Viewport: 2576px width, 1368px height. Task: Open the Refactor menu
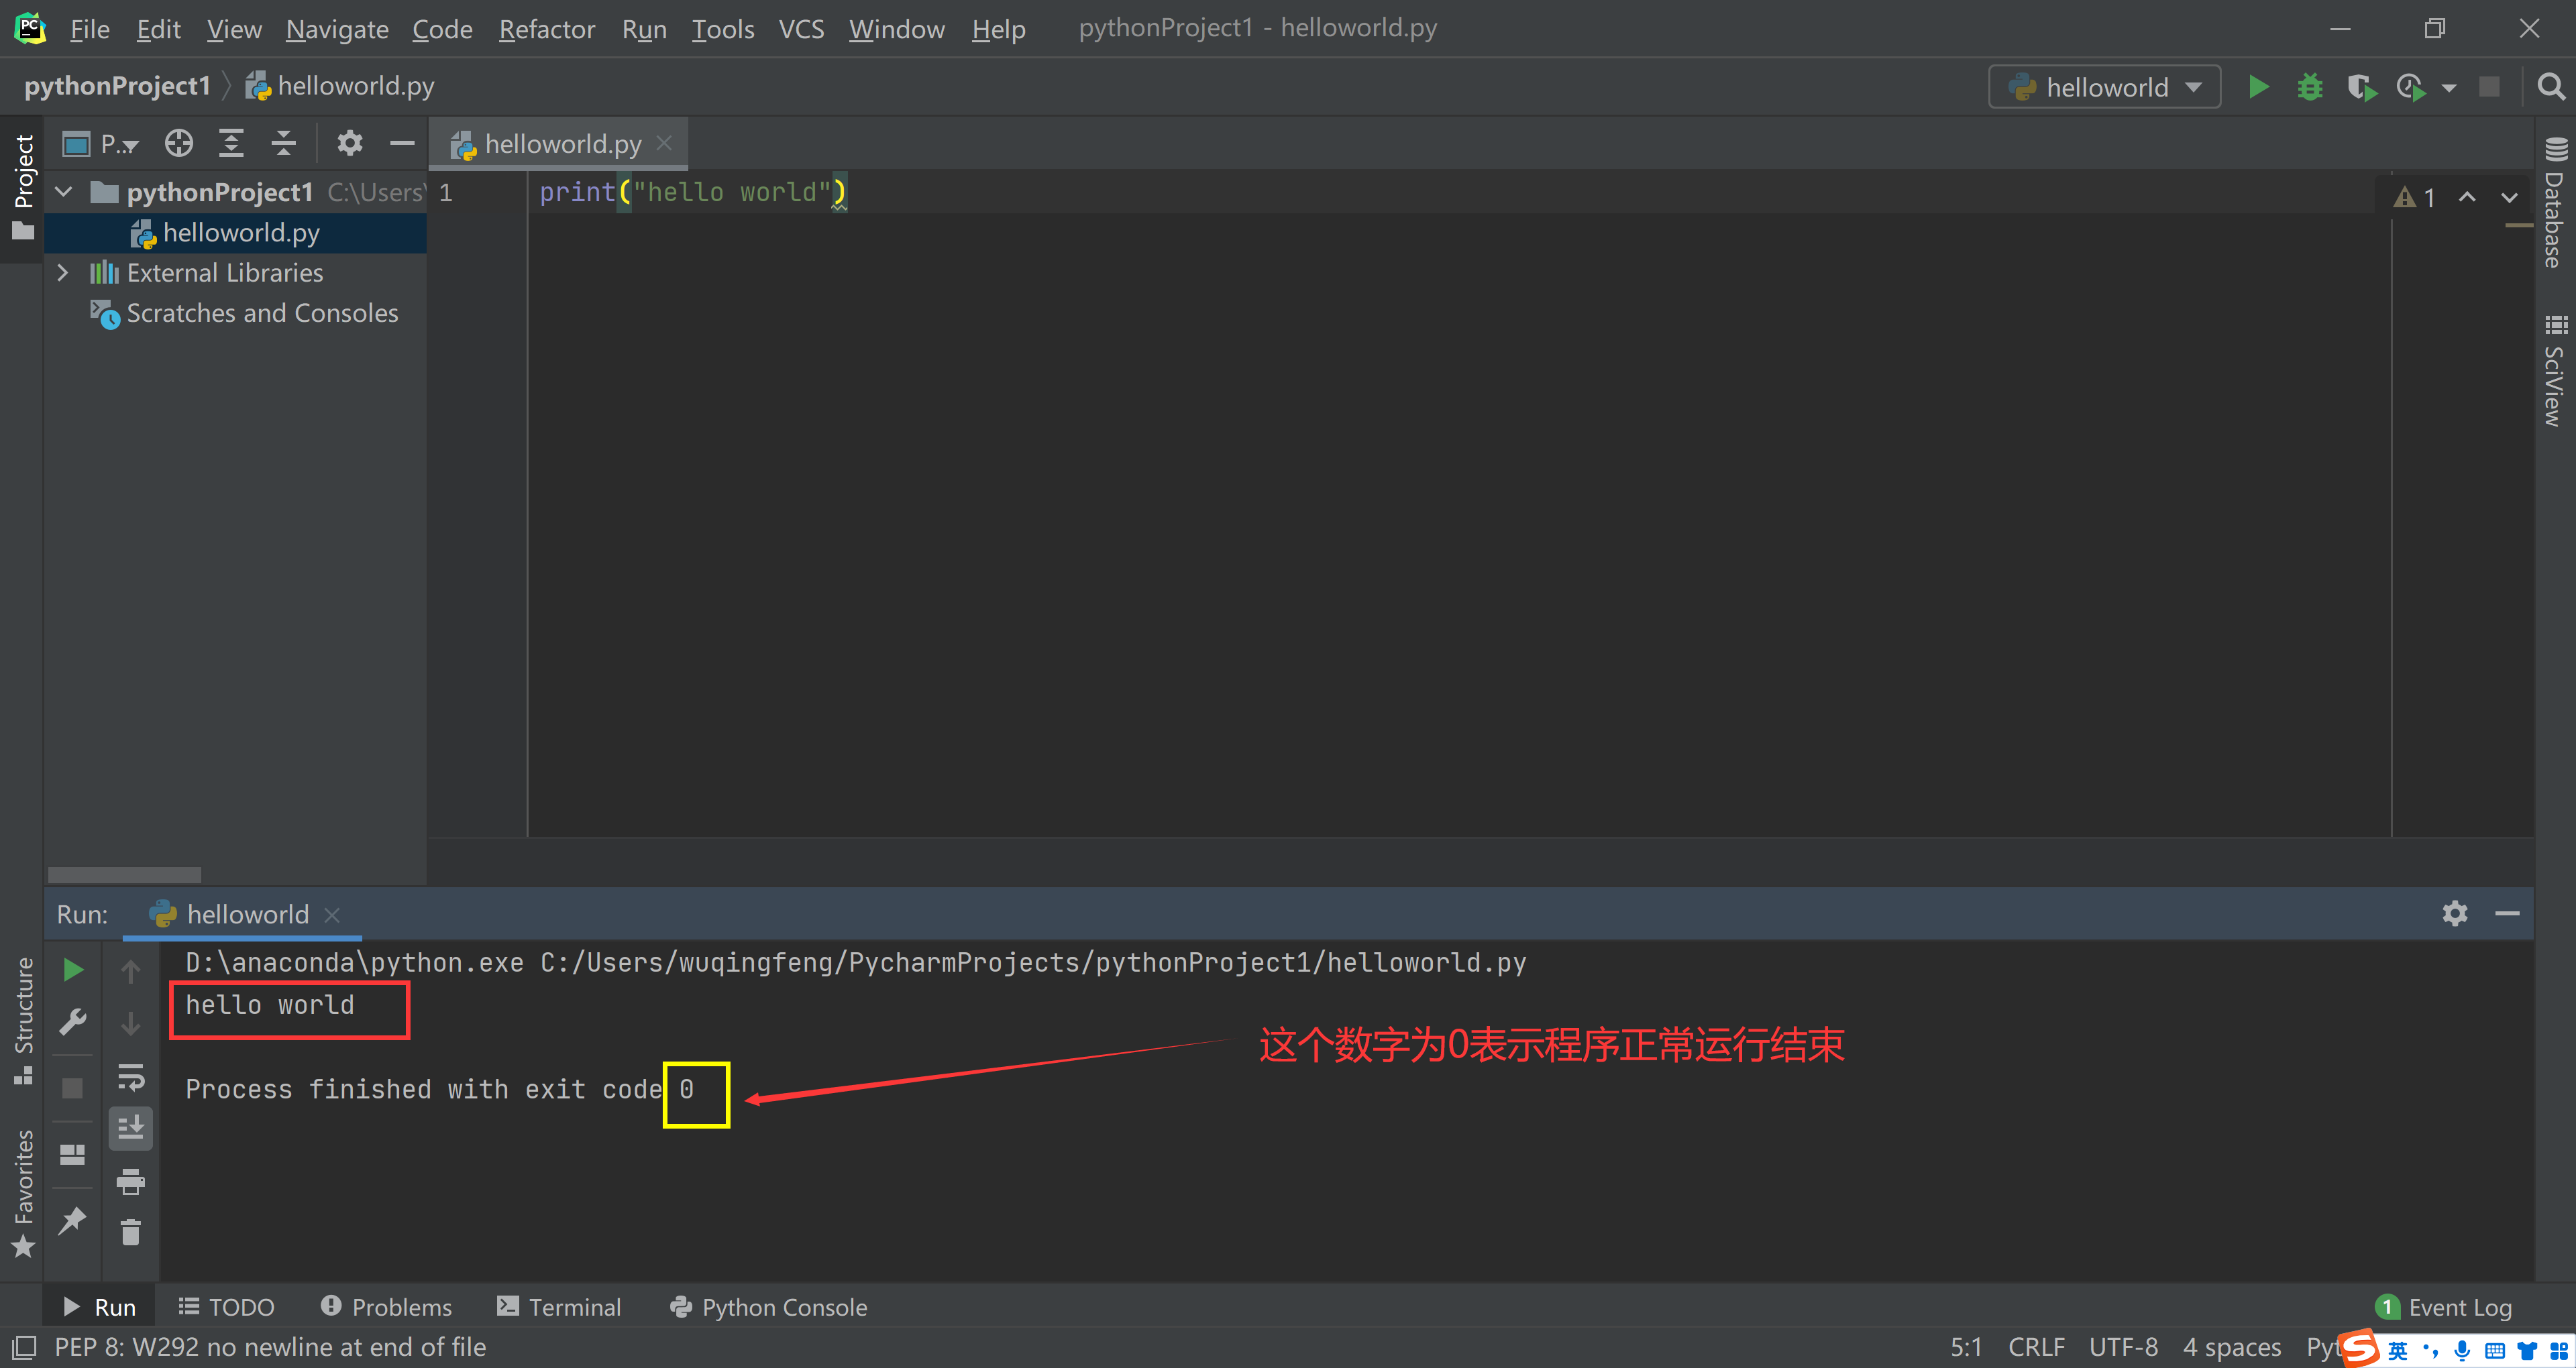coord(546,29)
